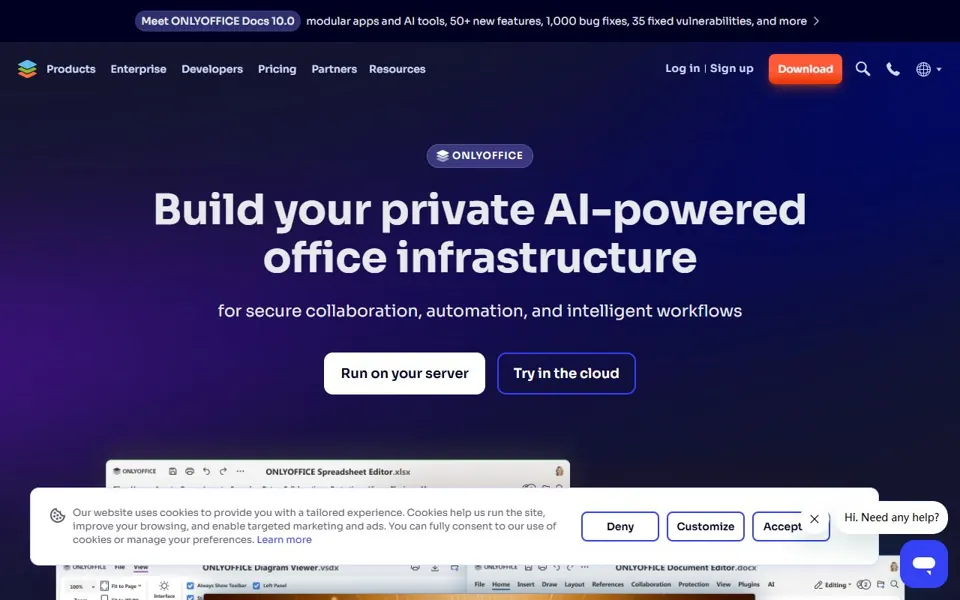Select the Insert tab in Document Editor preview
The image size is (960, 600).
pos(526,585)
